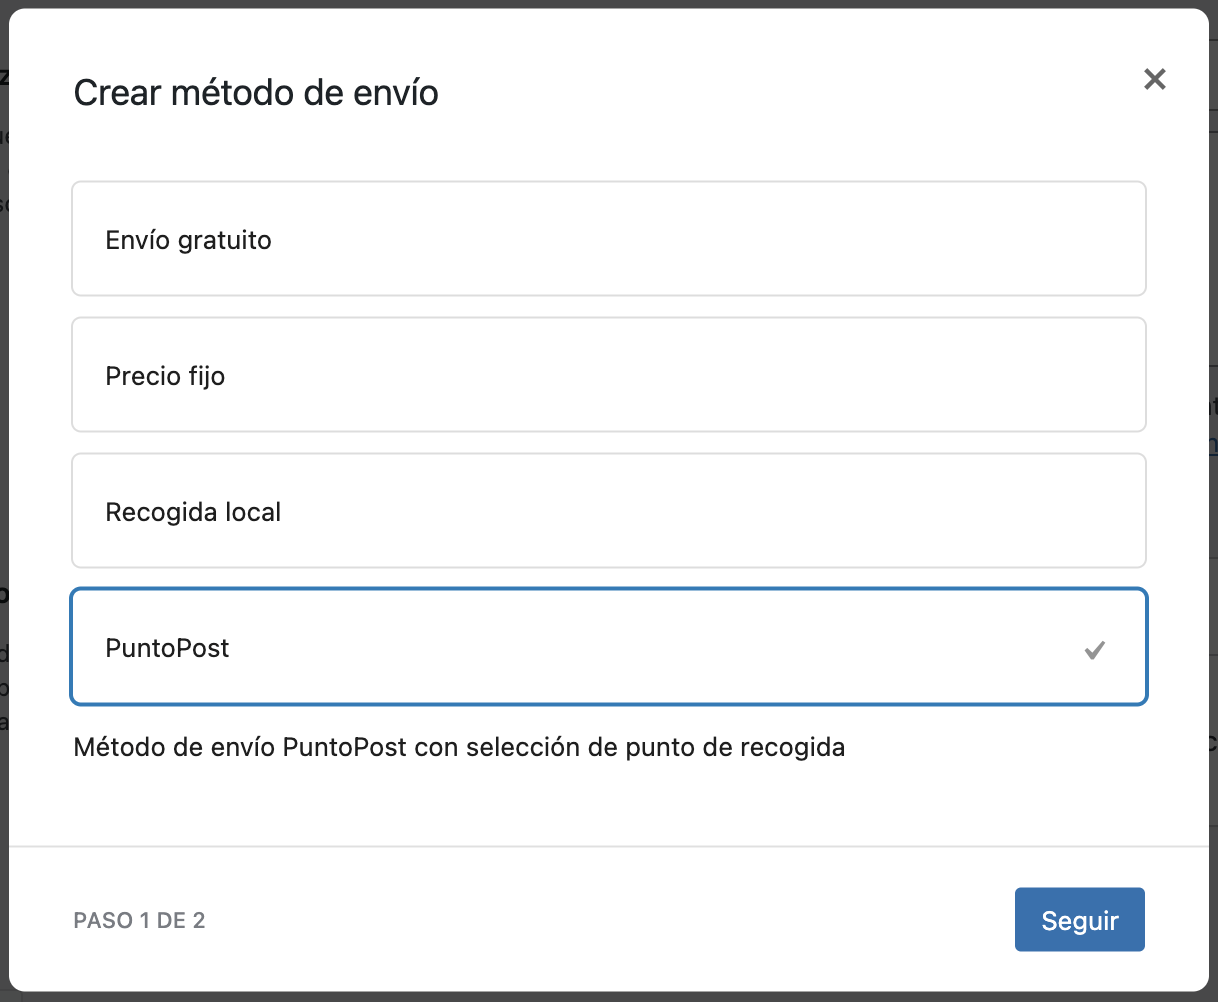Viewport: 1218px width, 1002px height.
Task: Click the dialog title "Crear método de envío"
Action: click(x=255, y=92)
